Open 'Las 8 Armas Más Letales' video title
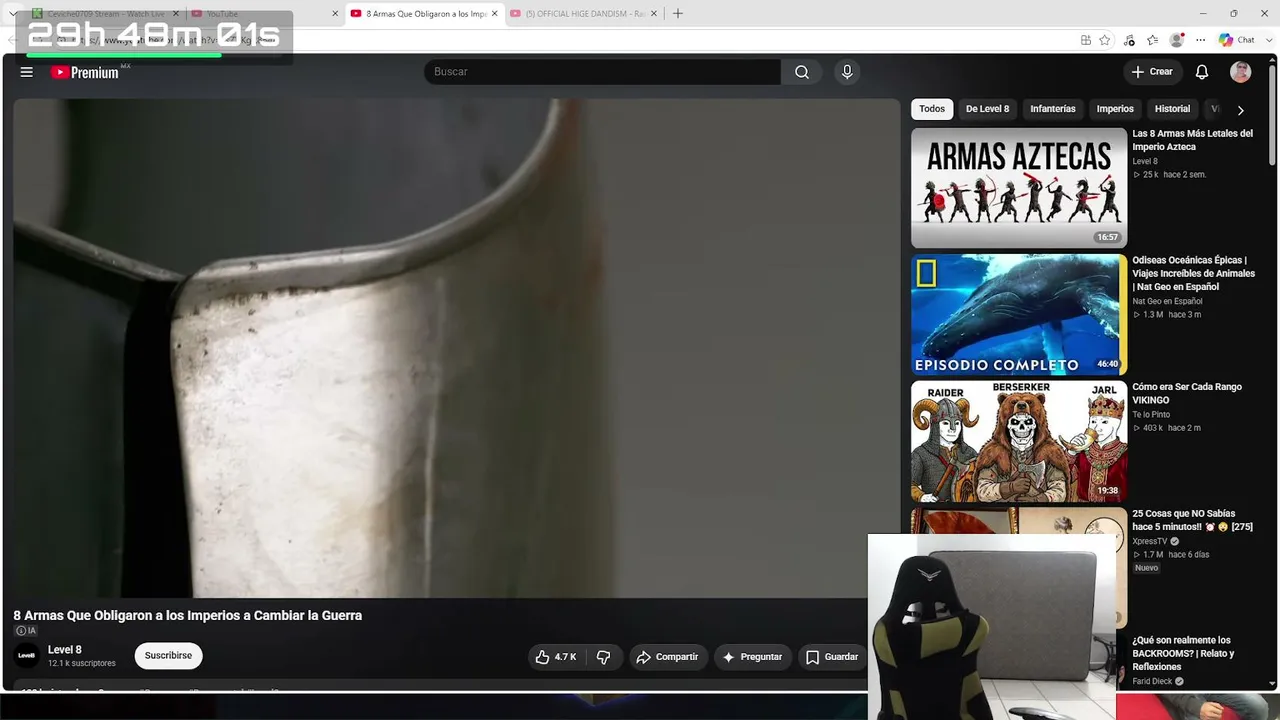This screenshot has height=720, width=1280. point(1192,140)
